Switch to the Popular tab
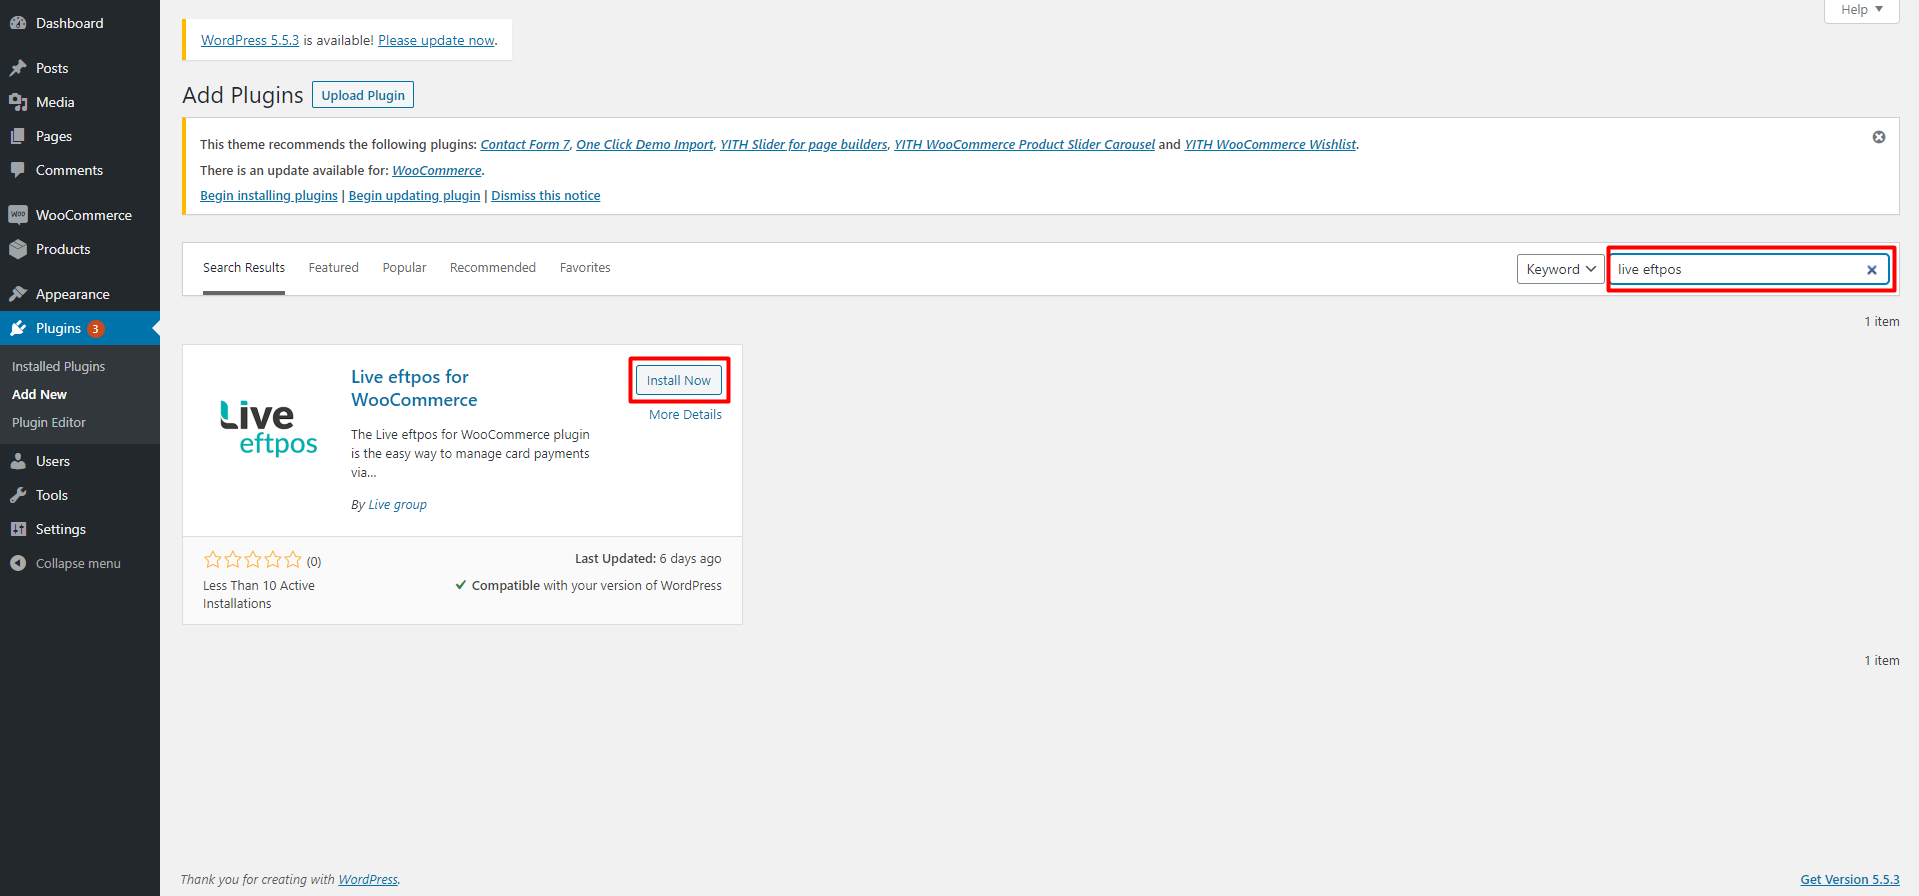 (404, 268)
